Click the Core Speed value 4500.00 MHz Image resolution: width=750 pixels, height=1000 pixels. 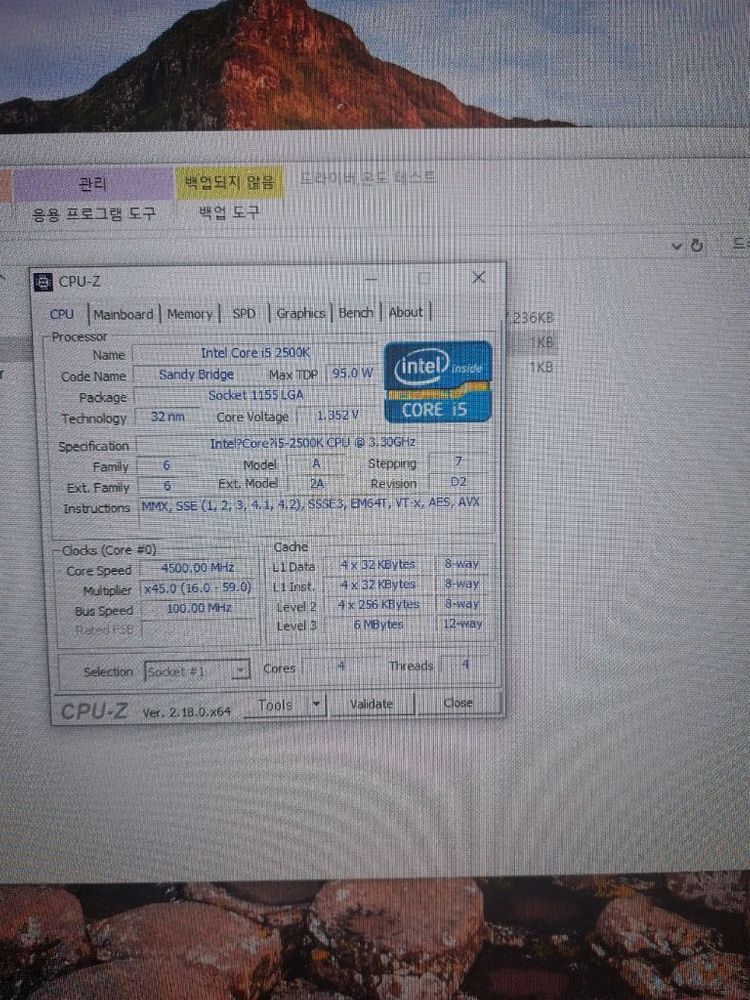click(x=197, y=568)
